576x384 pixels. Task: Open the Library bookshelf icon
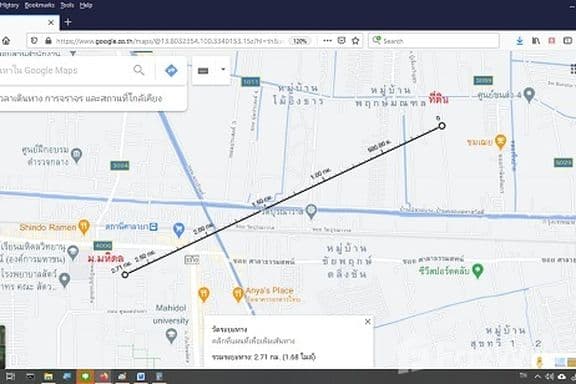tap(536, 41)
